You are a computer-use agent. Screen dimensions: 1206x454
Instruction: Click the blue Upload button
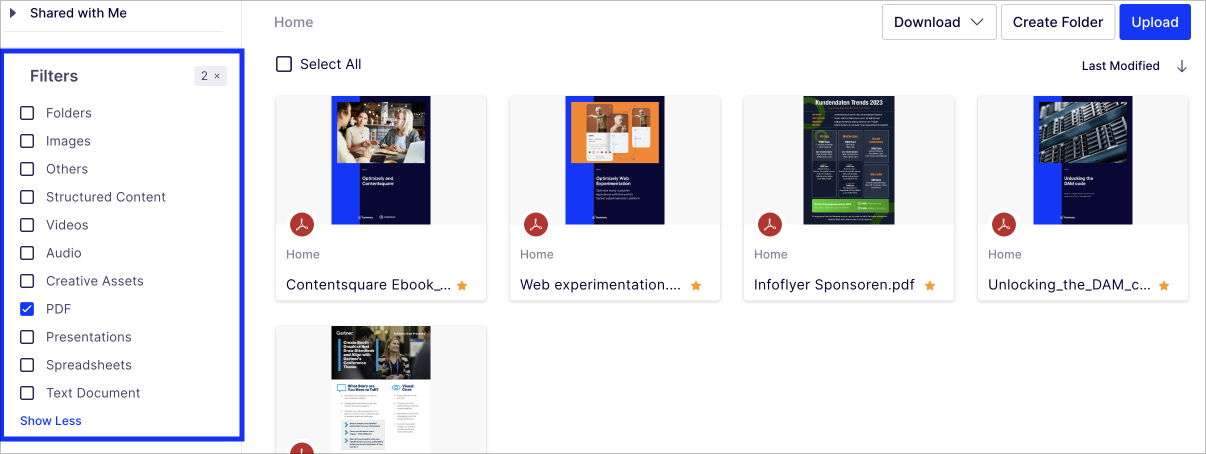click(x=1154, y=22)
